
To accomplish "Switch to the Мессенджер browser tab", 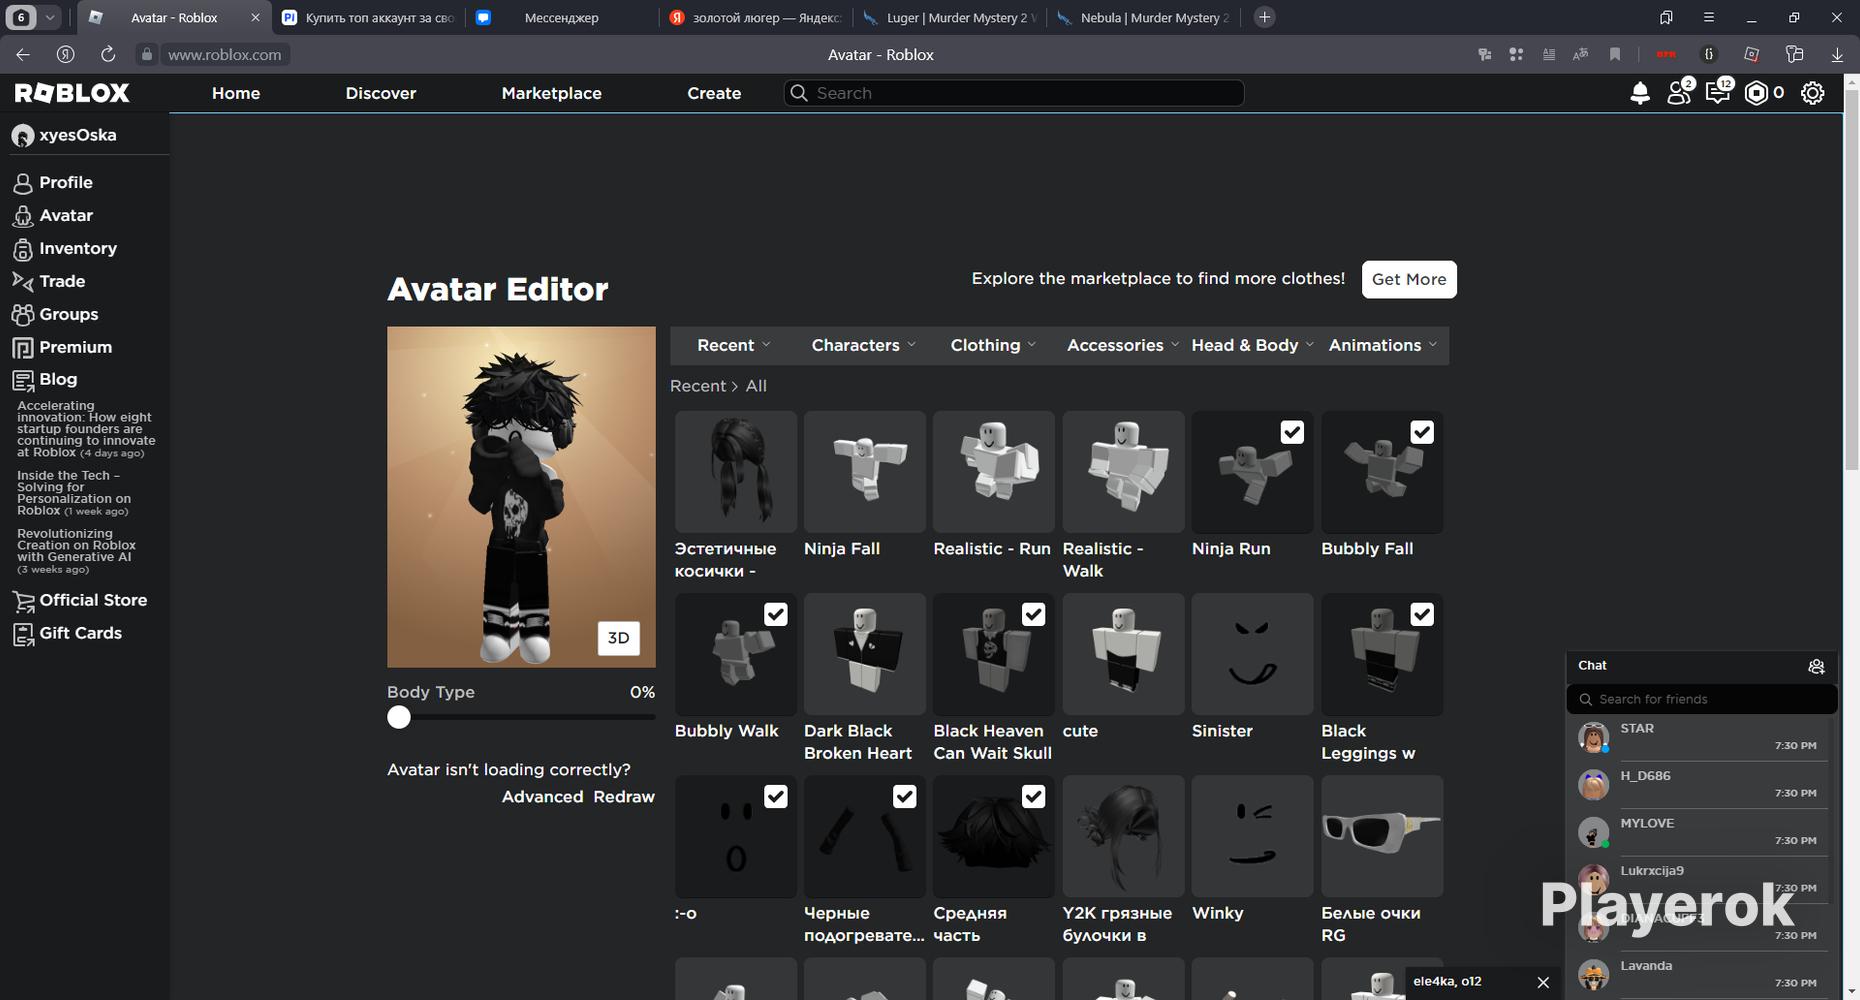I will [x=562, y=17].
